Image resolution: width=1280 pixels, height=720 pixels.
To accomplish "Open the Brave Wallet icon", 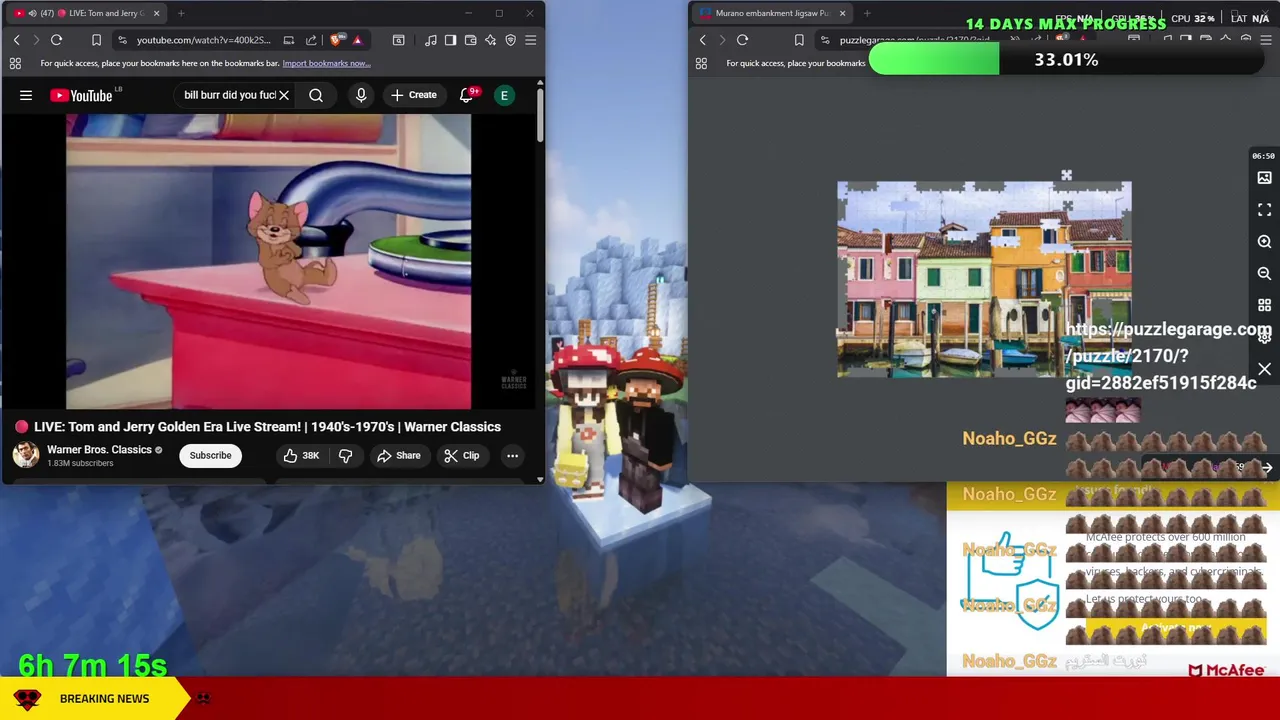I will 470,40.
